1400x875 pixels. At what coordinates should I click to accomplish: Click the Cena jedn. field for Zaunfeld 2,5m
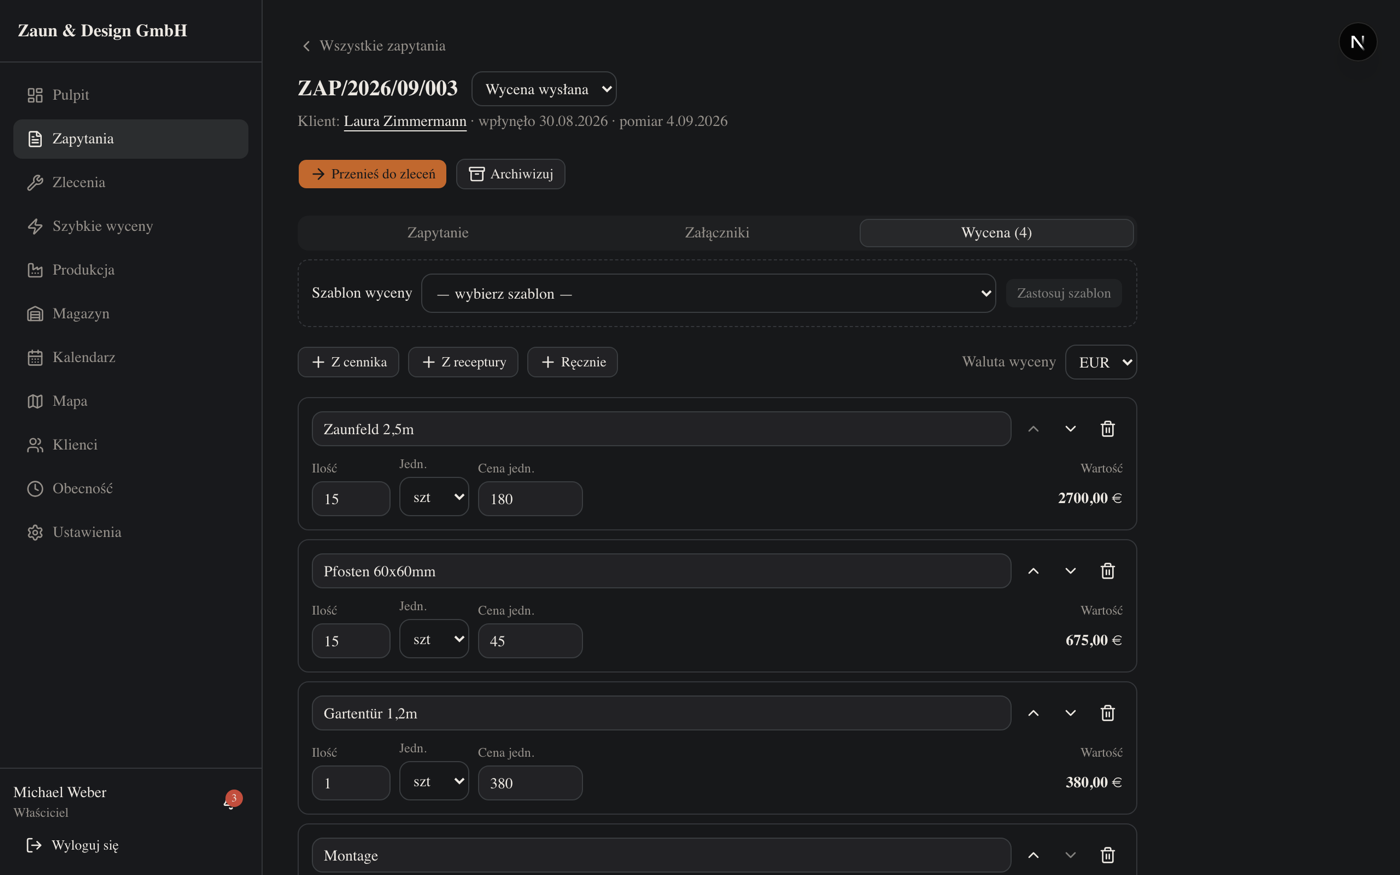530,499
